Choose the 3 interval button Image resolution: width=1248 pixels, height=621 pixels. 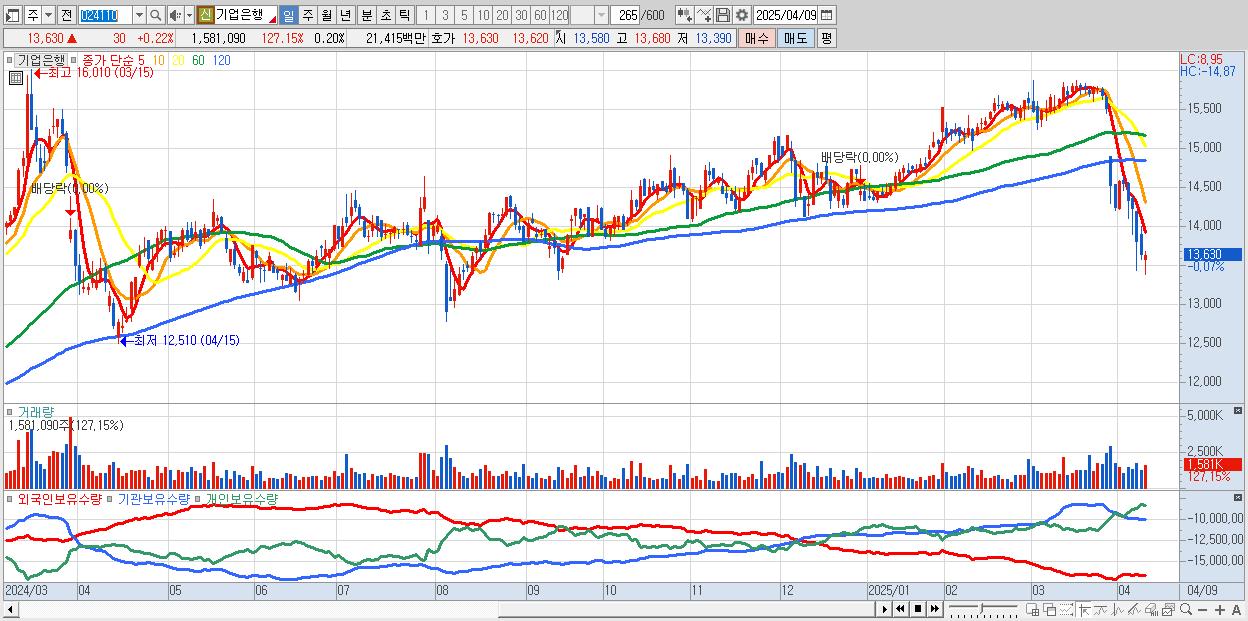click(x=445, y=15)
